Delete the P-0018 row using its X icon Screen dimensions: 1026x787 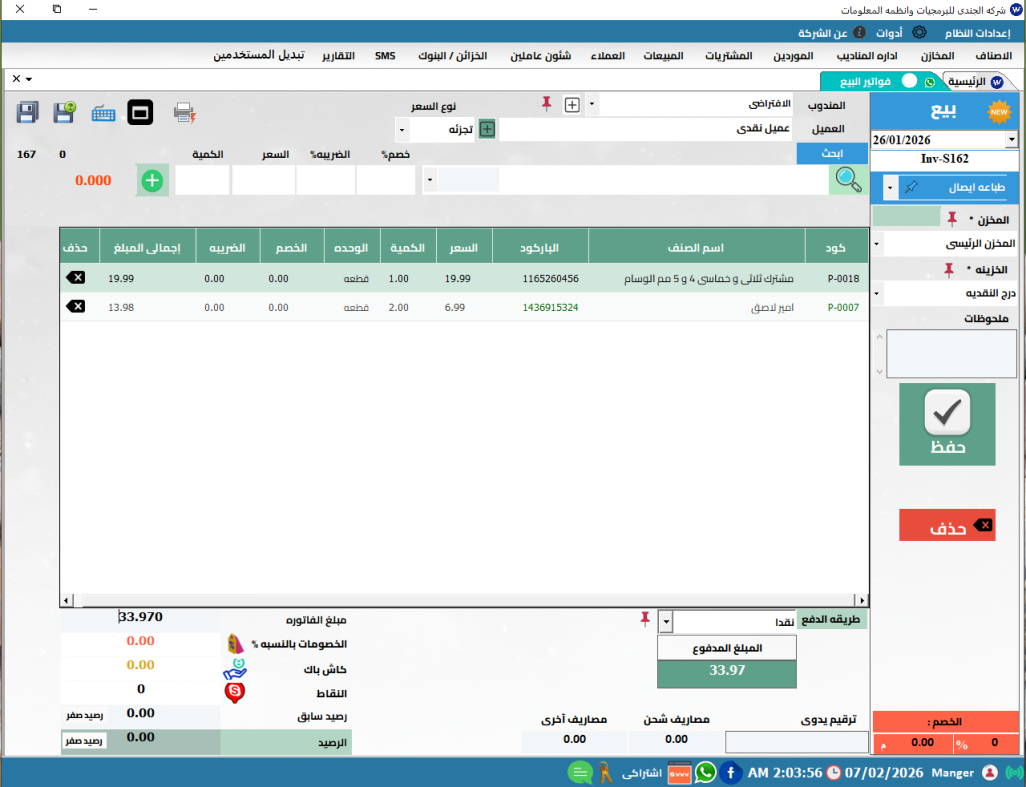click(76, 278)
